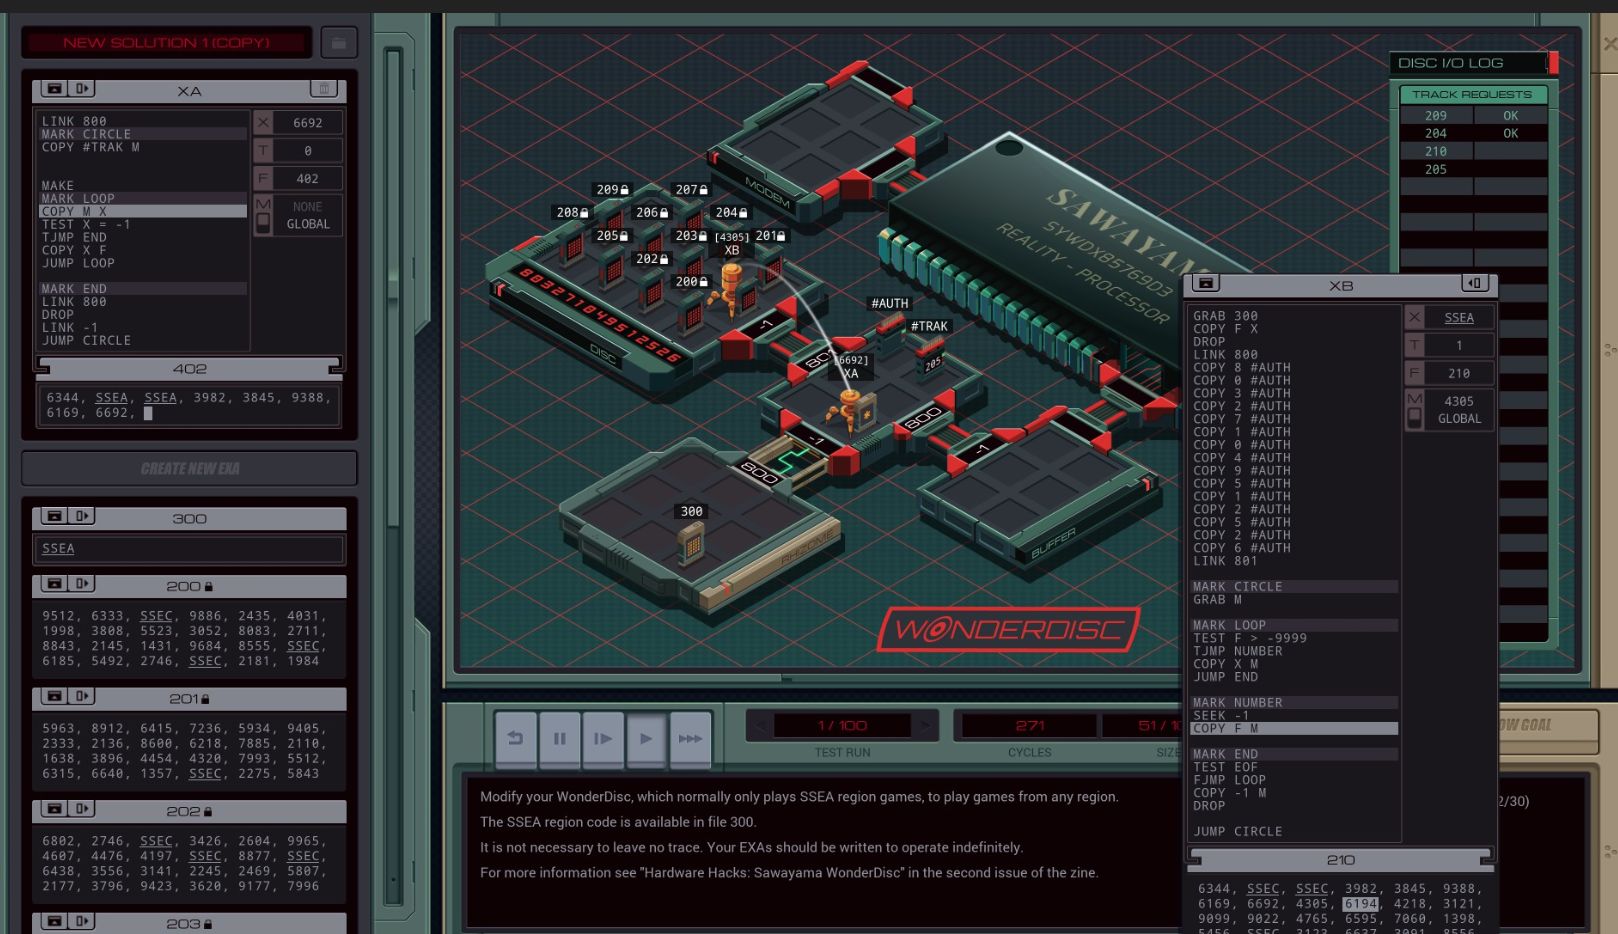
Task: Click XB's F register value 210
Action: tap(1459, 374)
